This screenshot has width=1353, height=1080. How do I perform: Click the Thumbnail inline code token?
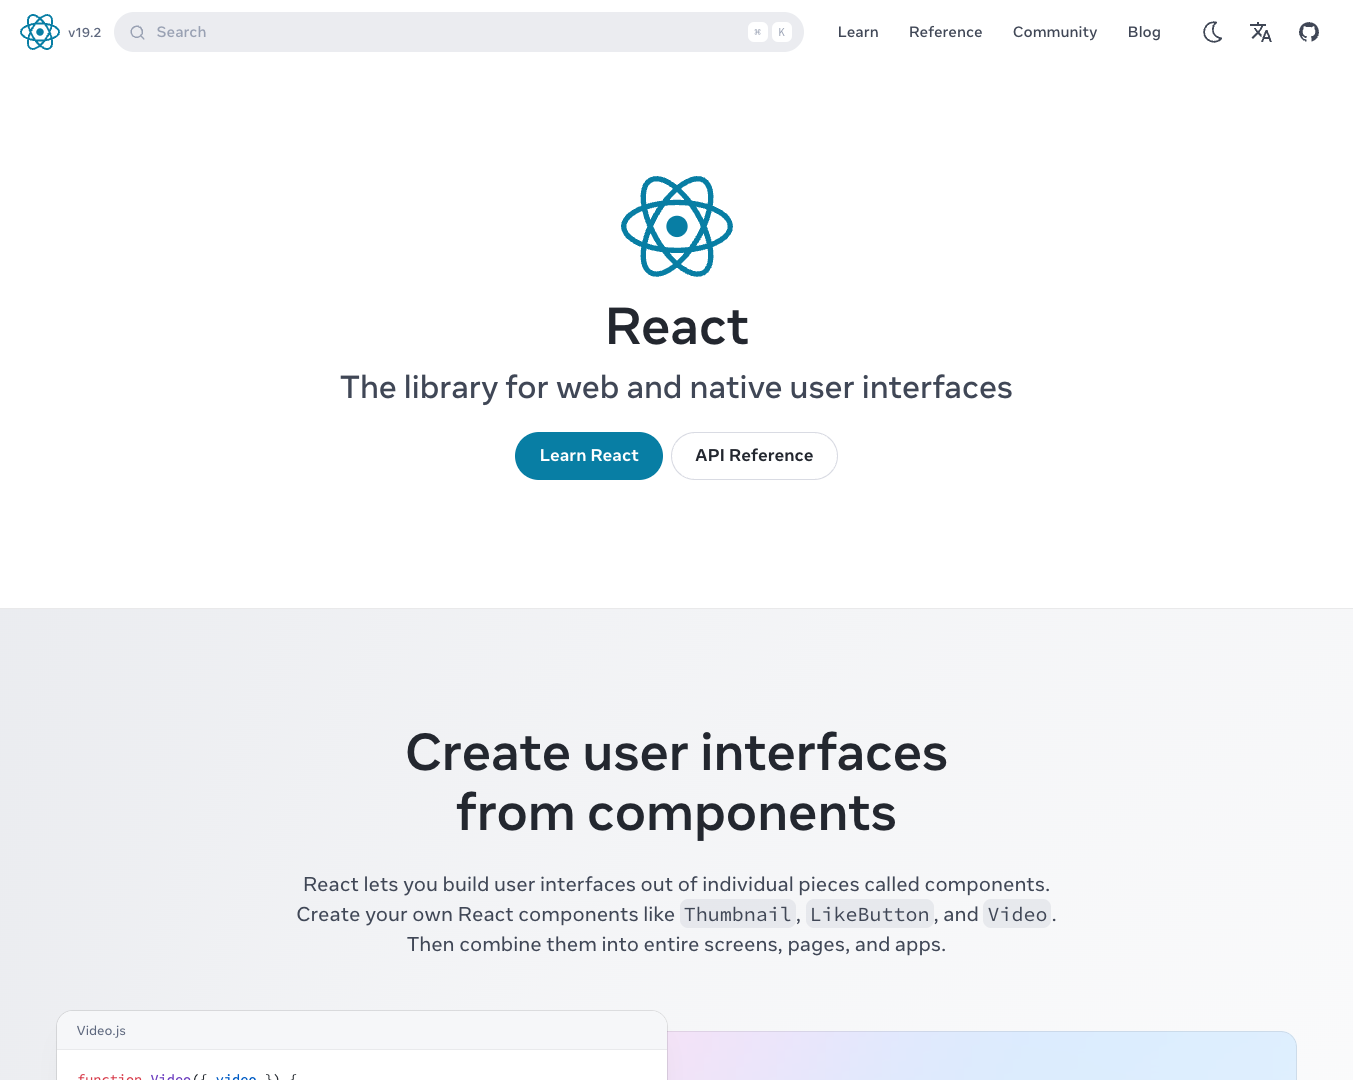click(x=737, y=914)
